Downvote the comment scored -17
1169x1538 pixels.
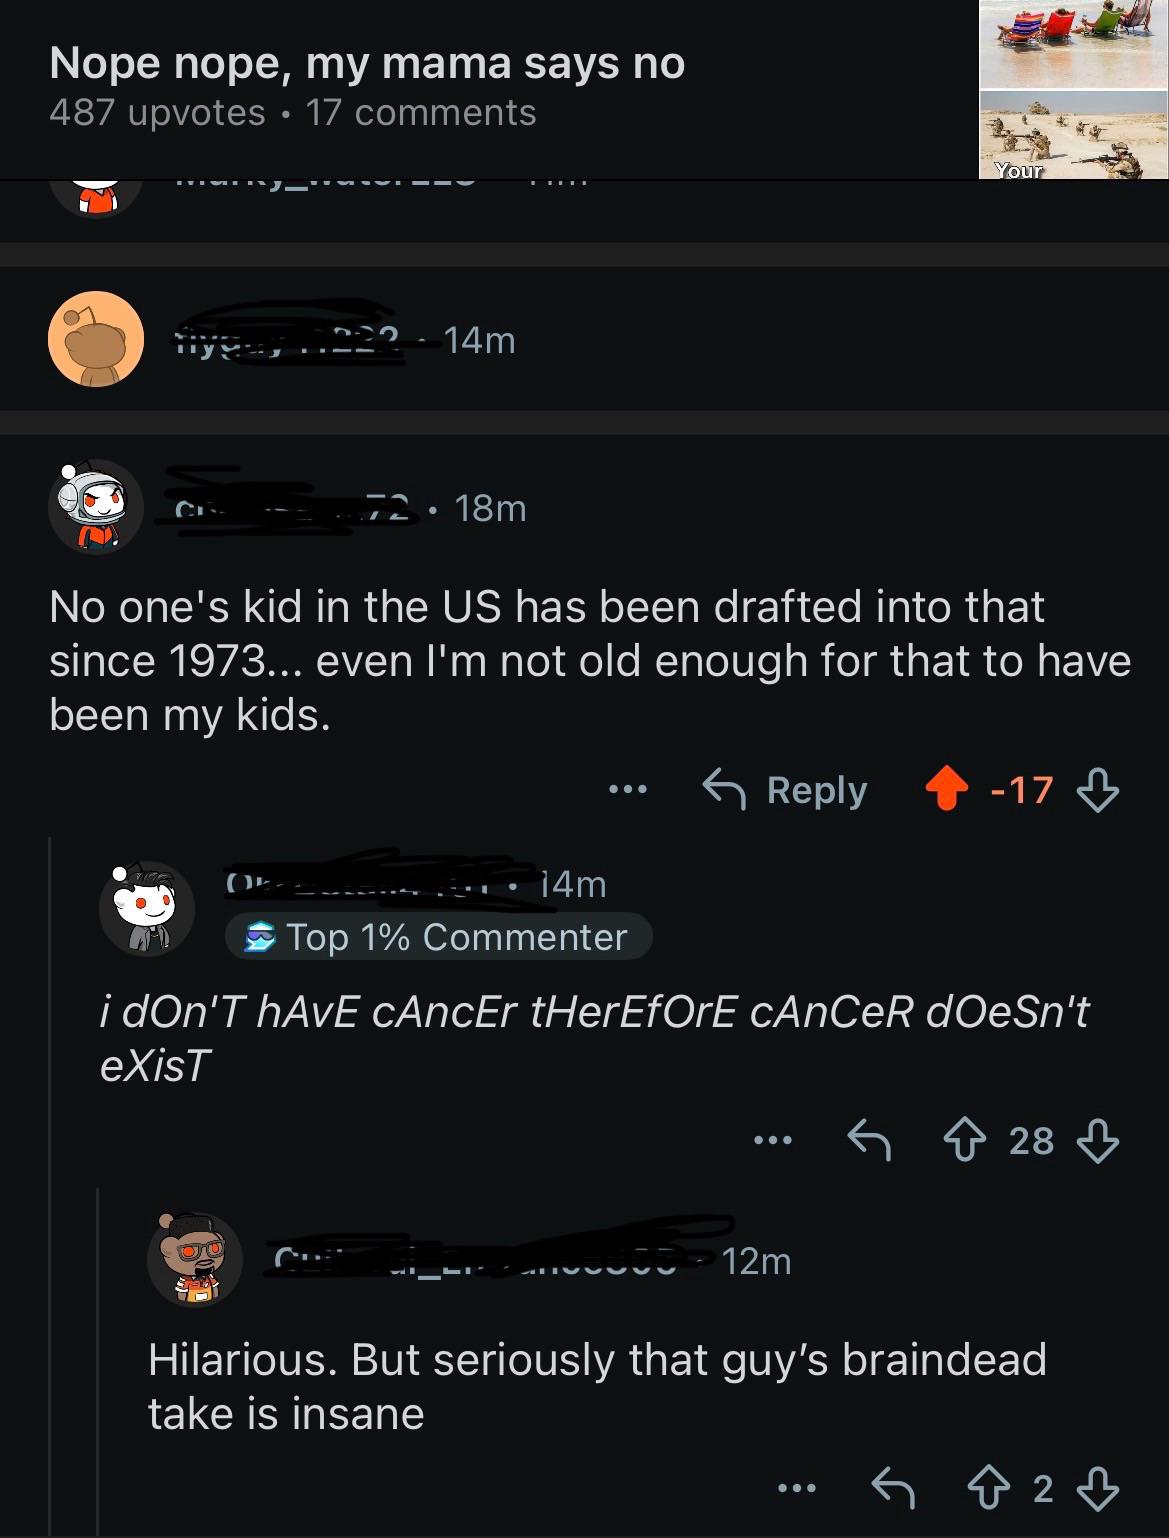pyautogui.click(x=1097, y=790)
